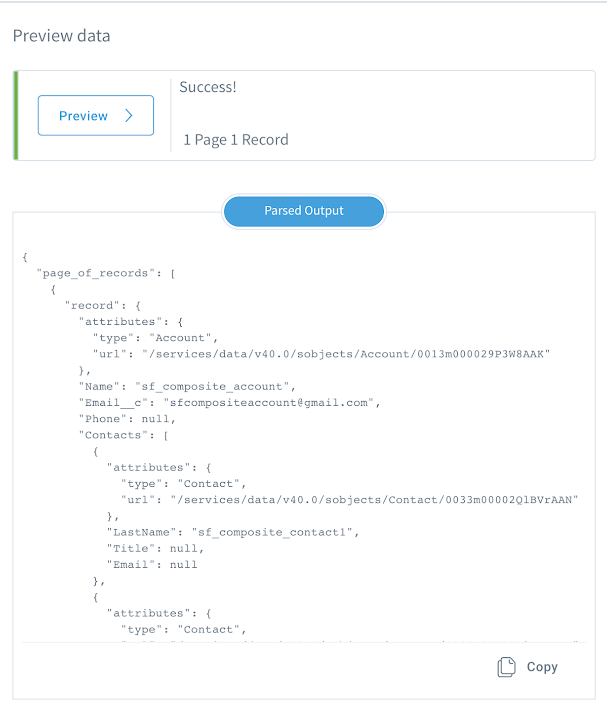Click the Copy text label
Image resolution: width=607 pixels, height=708 pixels.
point(542,667)
